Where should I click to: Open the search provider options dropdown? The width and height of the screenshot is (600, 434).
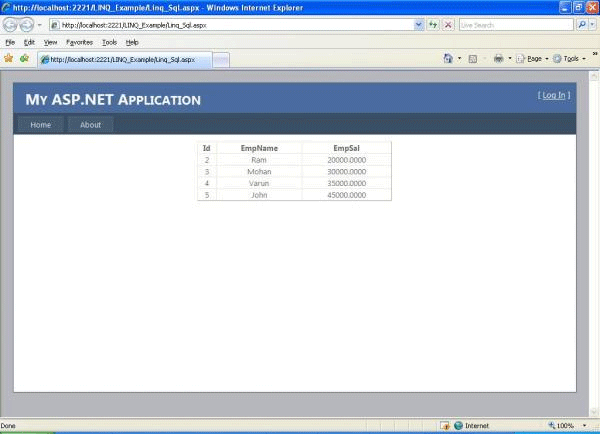592,25
